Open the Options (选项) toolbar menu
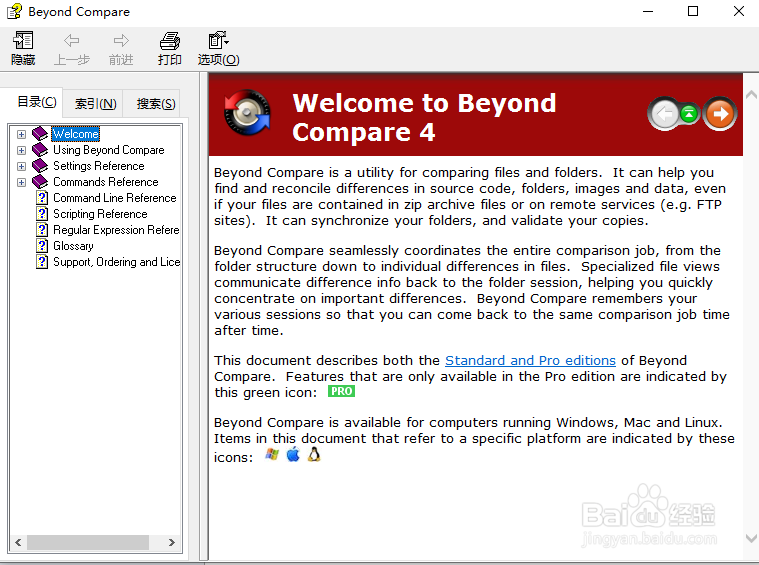This screenshot has height=565, width=759. click(x=218, y=48)
